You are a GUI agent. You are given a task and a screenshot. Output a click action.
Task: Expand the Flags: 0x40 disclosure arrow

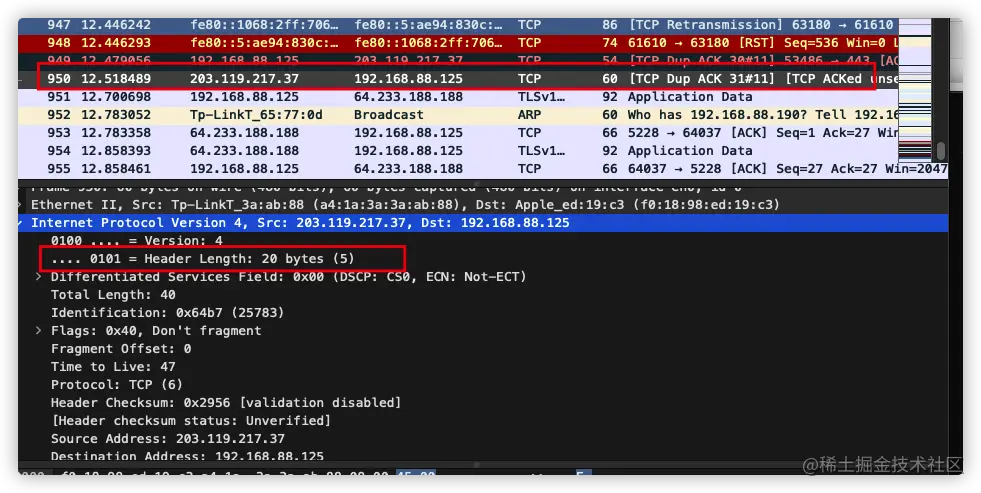[x=39, y=330]
